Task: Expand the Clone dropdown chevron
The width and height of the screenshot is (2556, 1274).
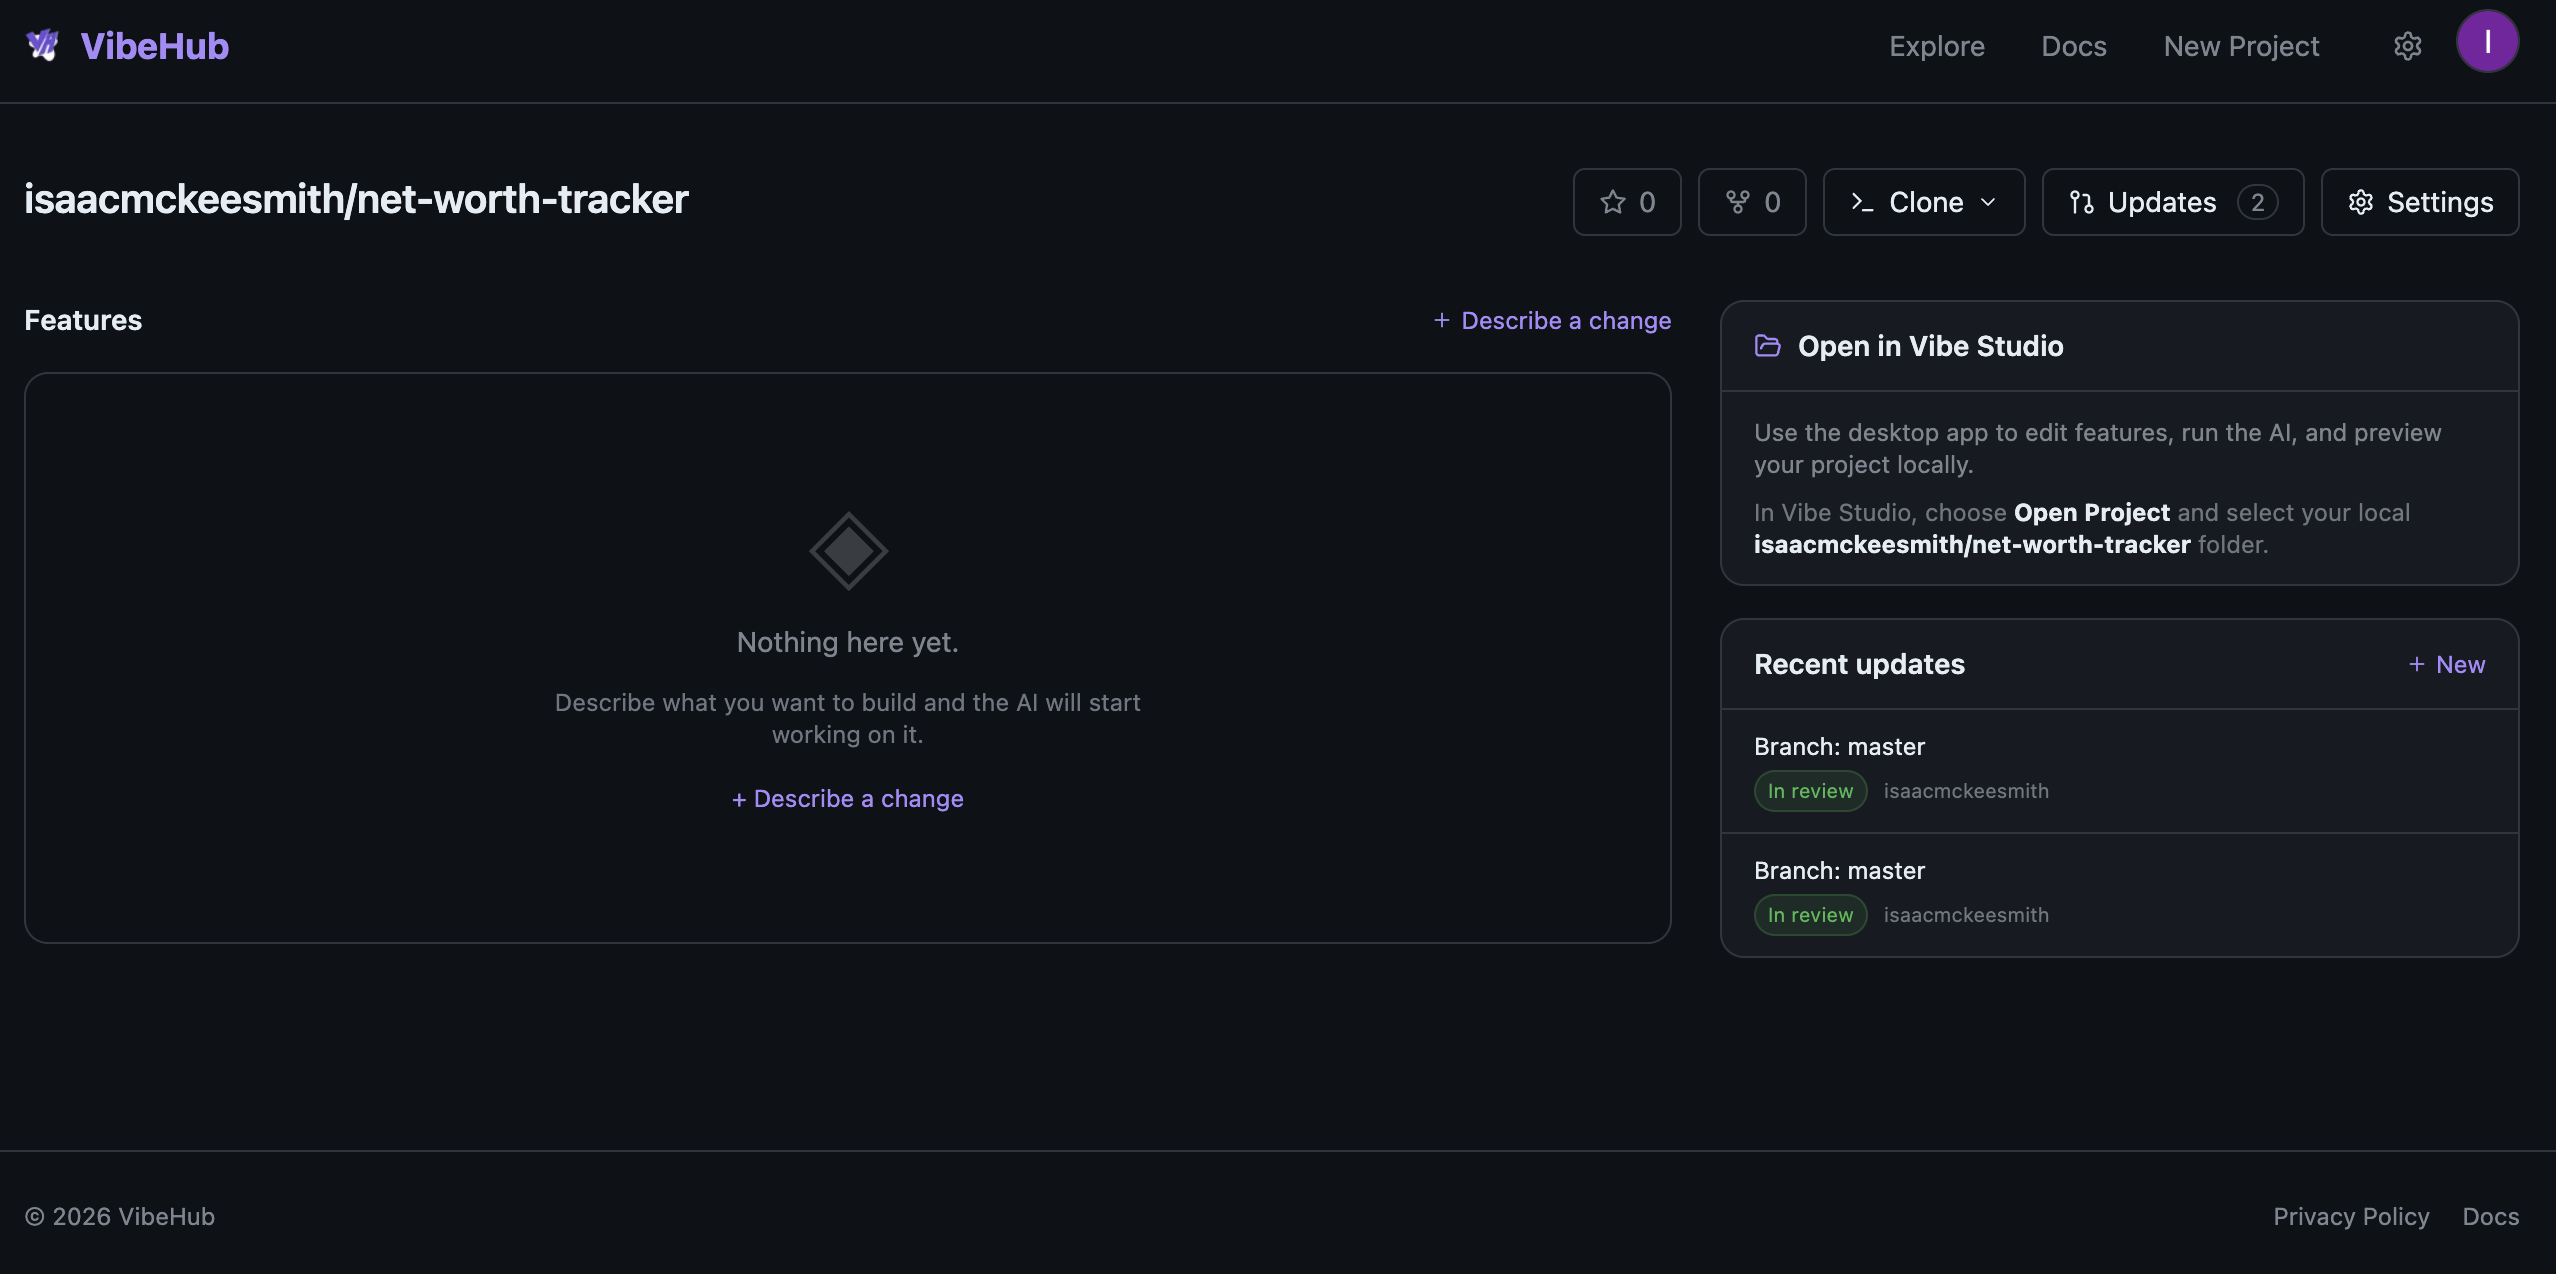Action: point(1988,201)
